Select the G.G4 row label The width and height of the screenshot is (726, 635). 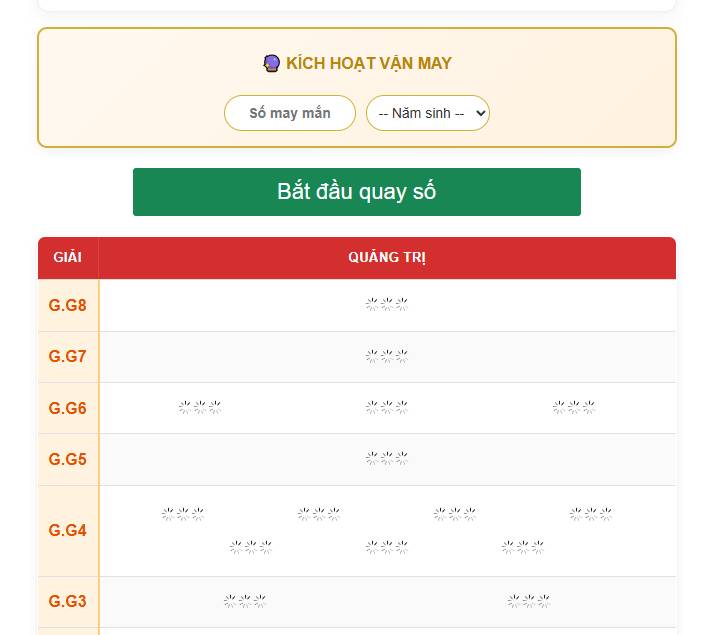(68, 530)
